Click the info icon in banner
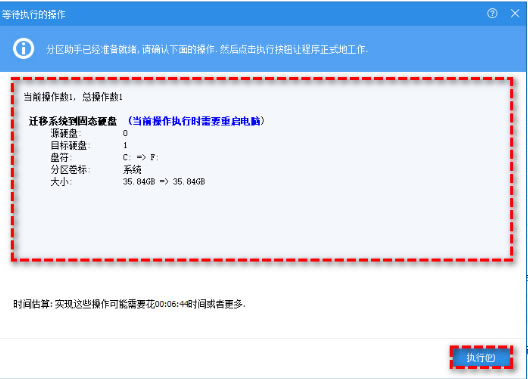528x379 pixels. 23,49
